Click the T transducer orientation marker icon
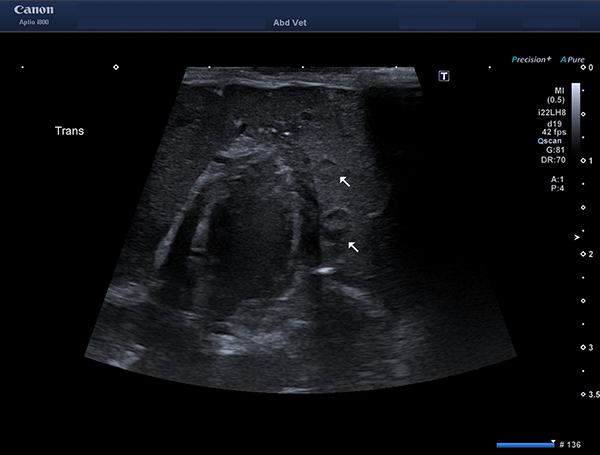Screen dimensions: 600x455 [x=444, y=76]
